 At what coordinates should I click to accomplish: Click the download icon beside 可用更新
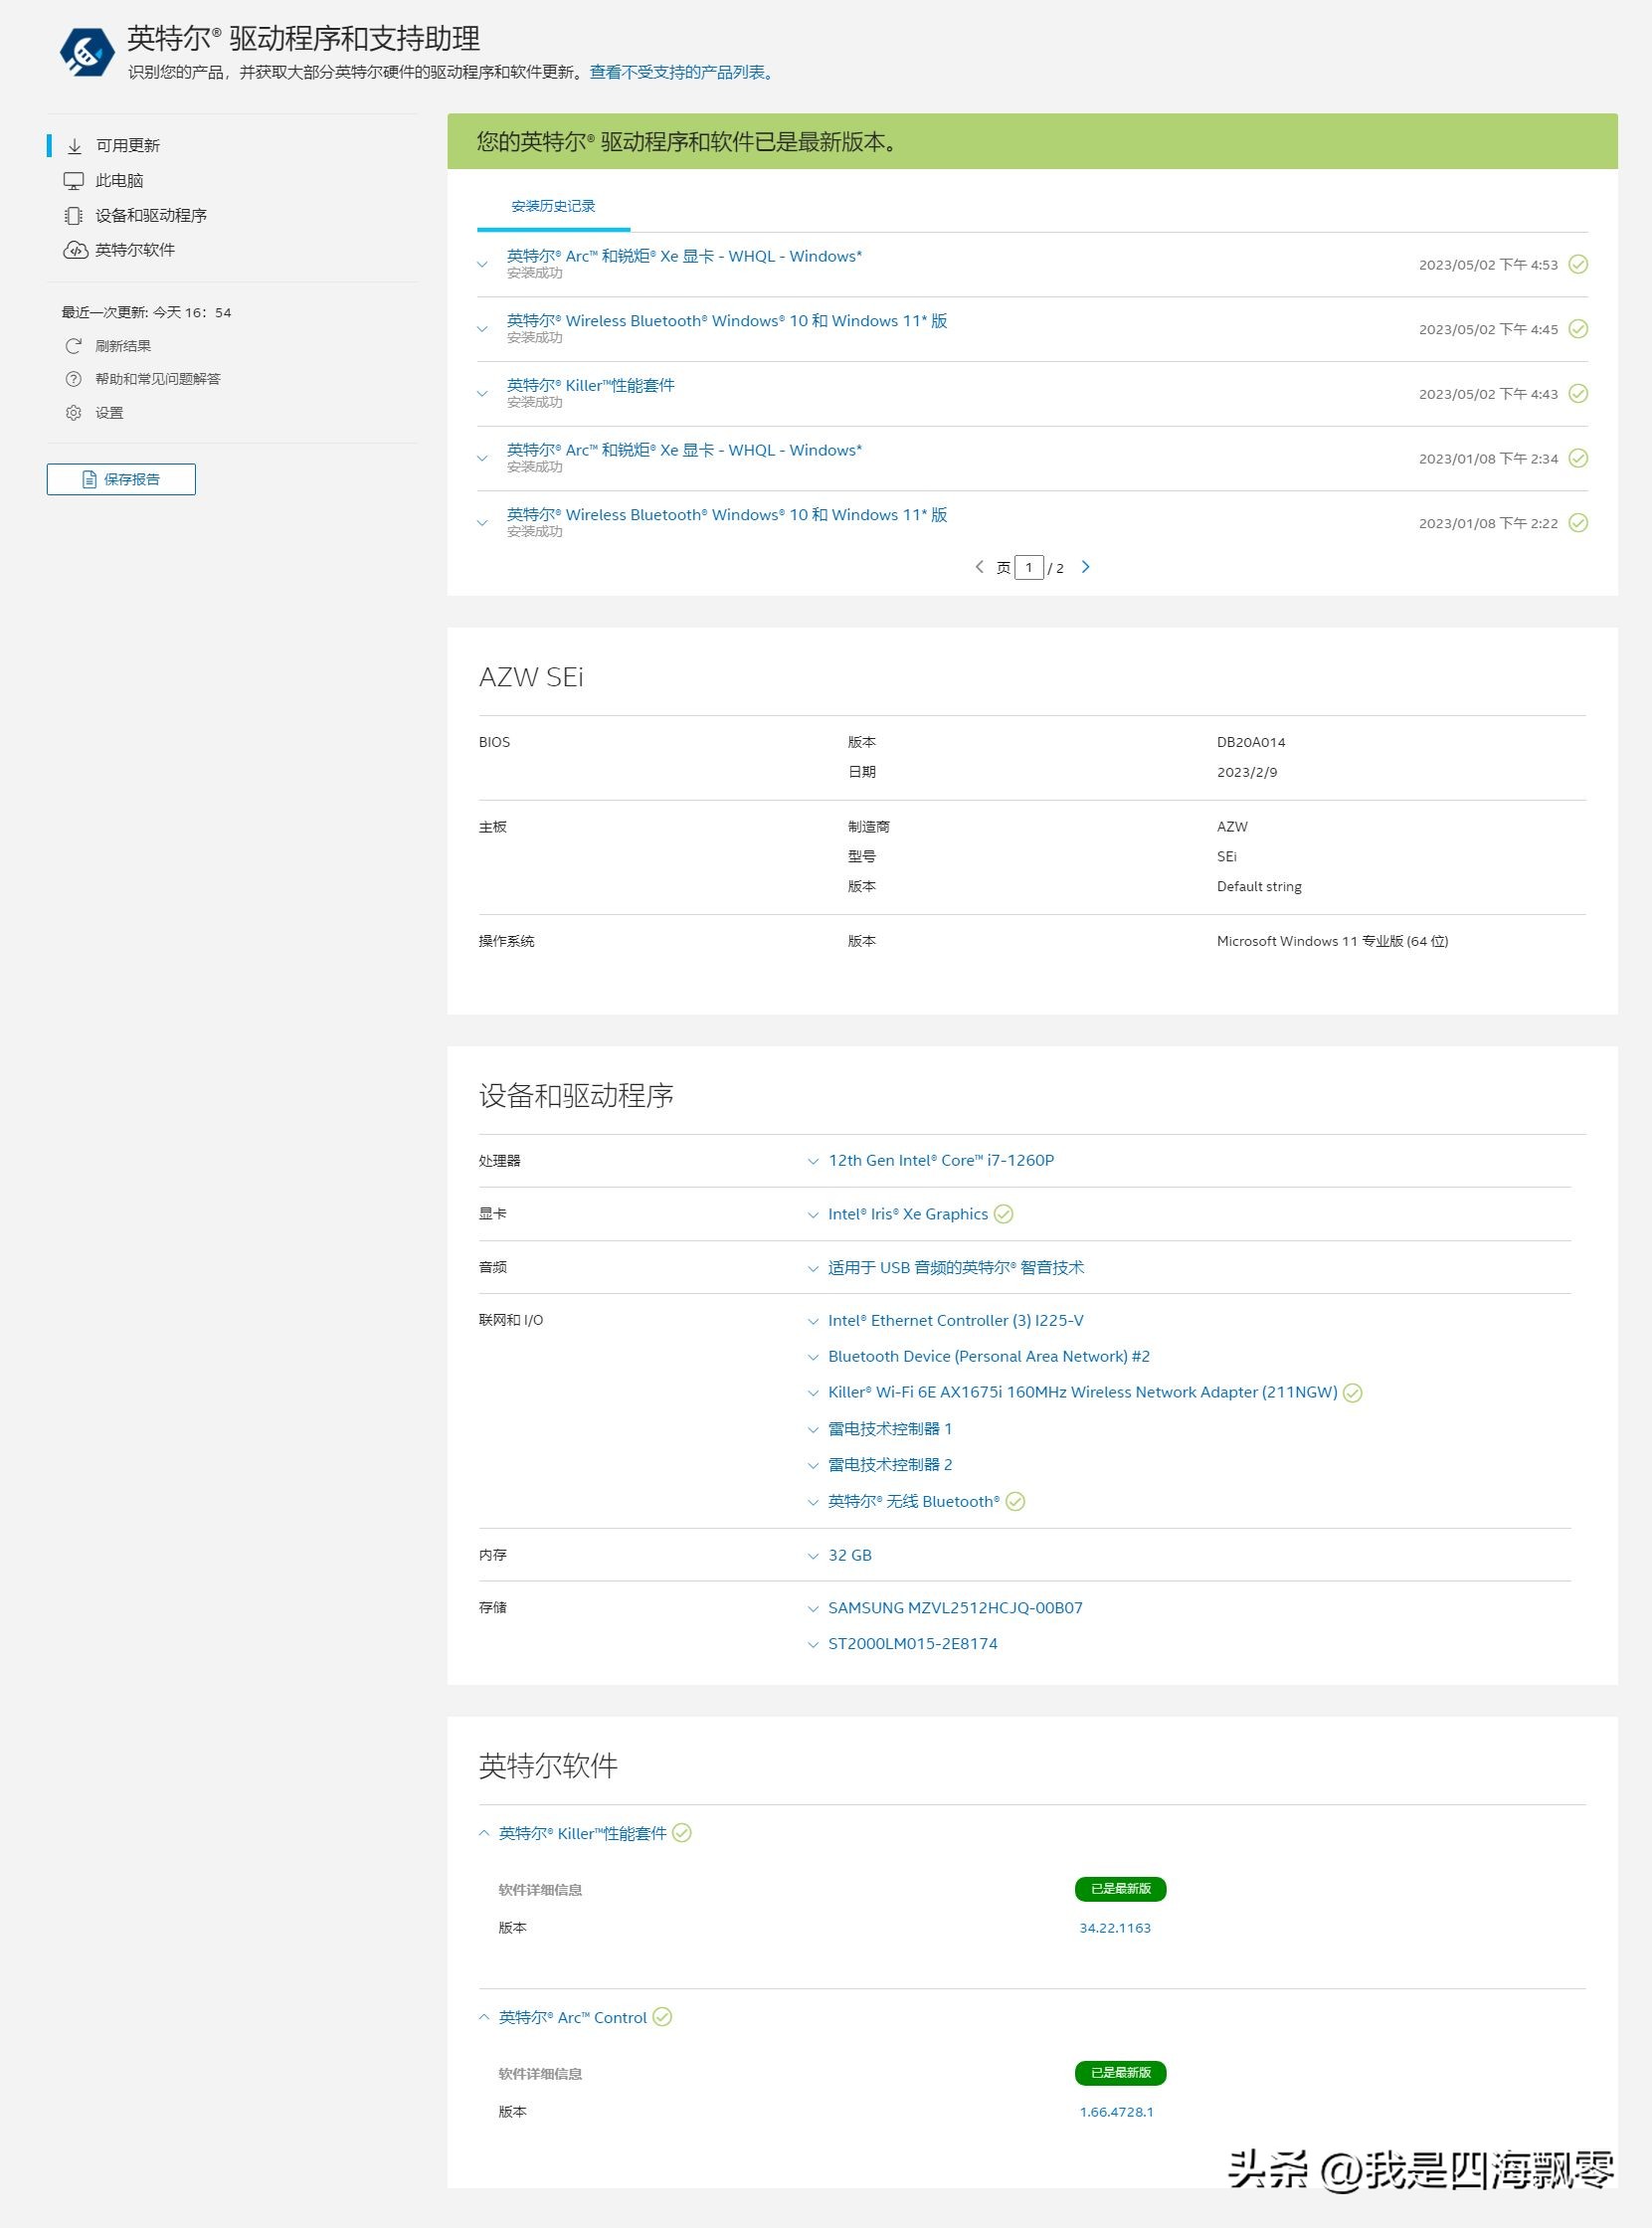pyautogui.click(x=74, y=146)
